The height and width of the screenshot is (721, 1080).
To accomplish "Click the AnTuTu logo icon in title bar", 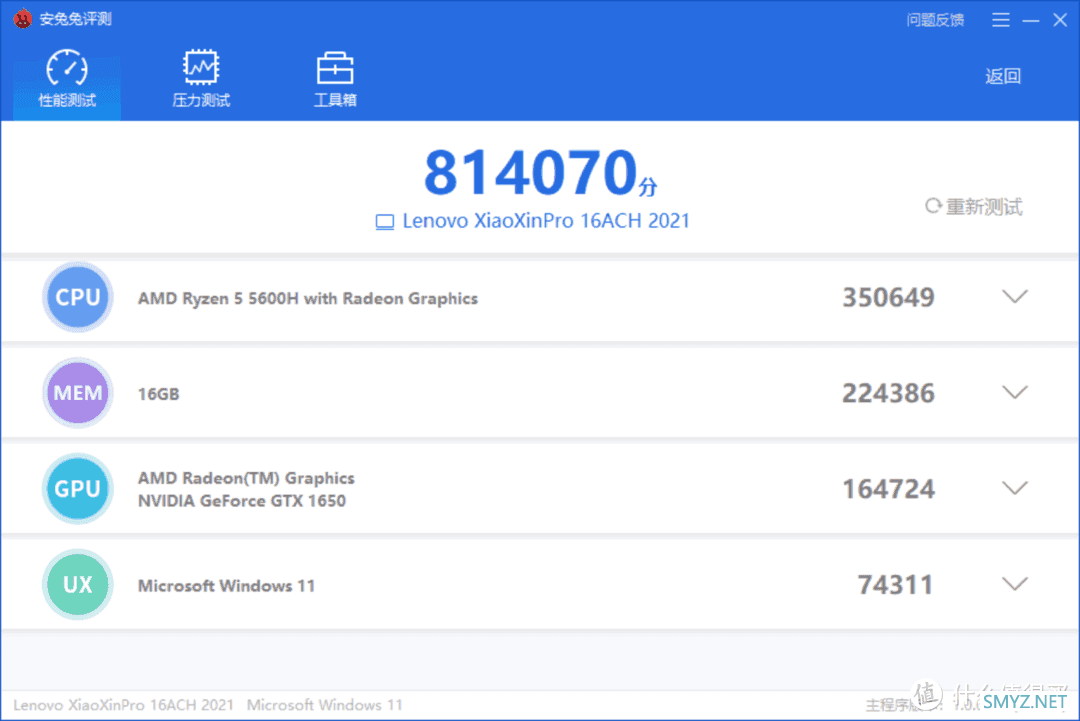I will [x=23, y=19].
